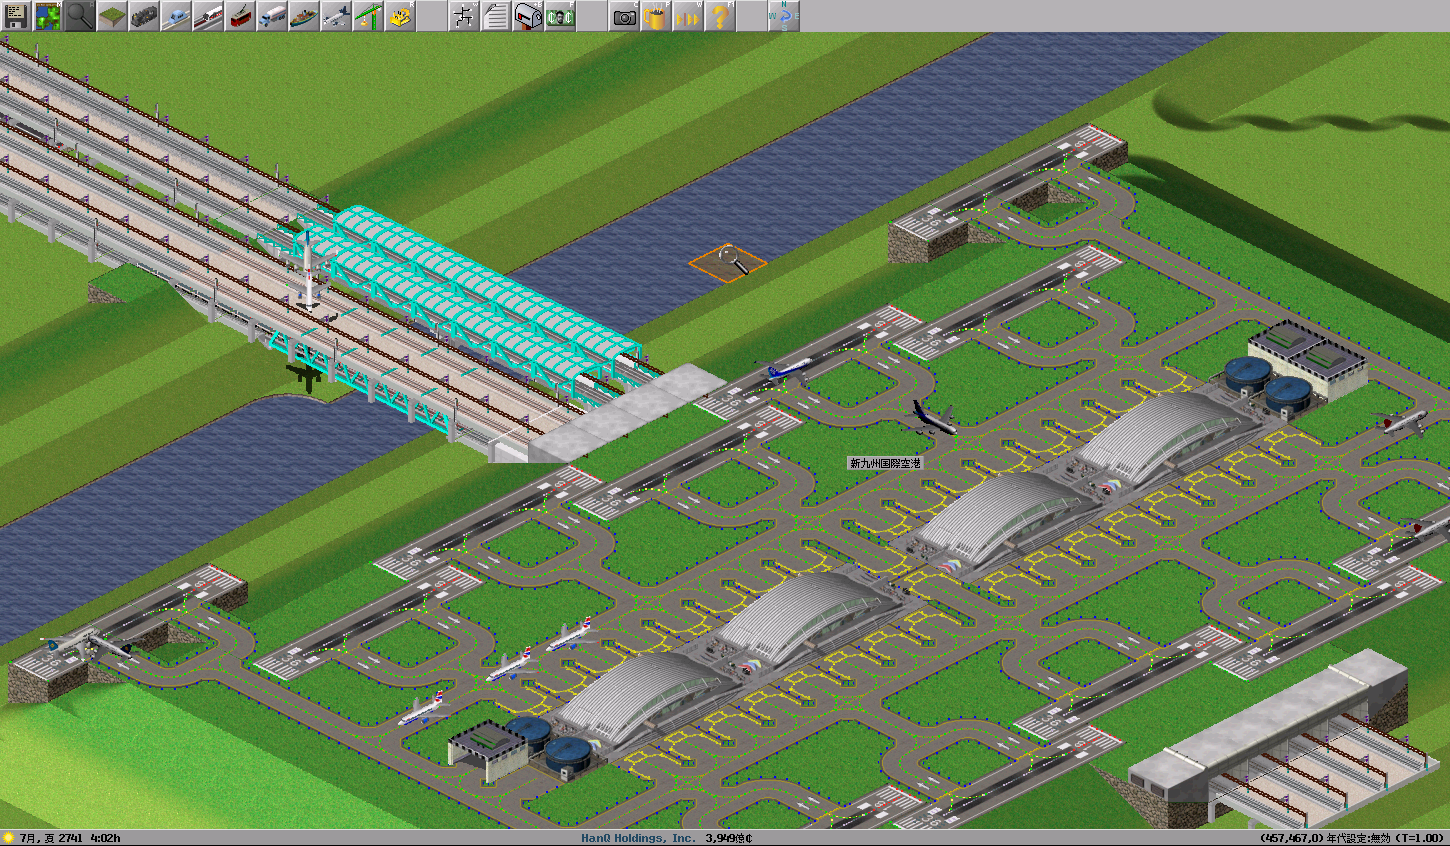Click the '年代設定:無効 (T=1.00)' status text
The height and width of the screenshot is (846, 1450).
[x=1385, y=838]
